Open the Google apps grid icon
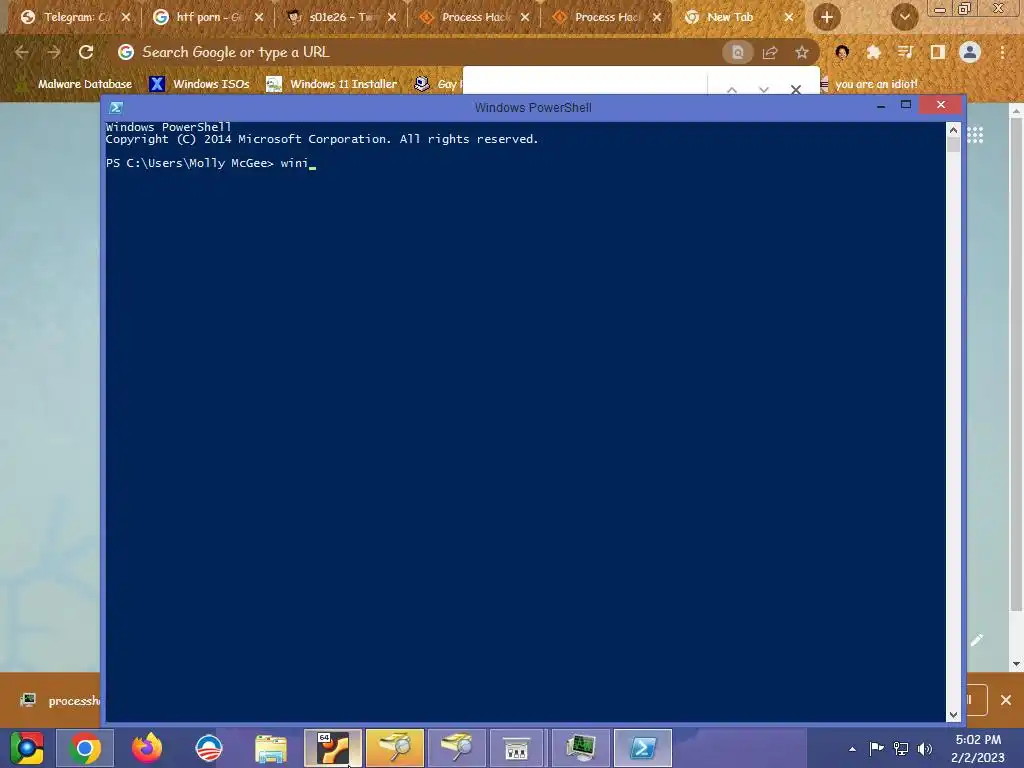Viewport: 1024px width, 768px height. pos(975,135)
